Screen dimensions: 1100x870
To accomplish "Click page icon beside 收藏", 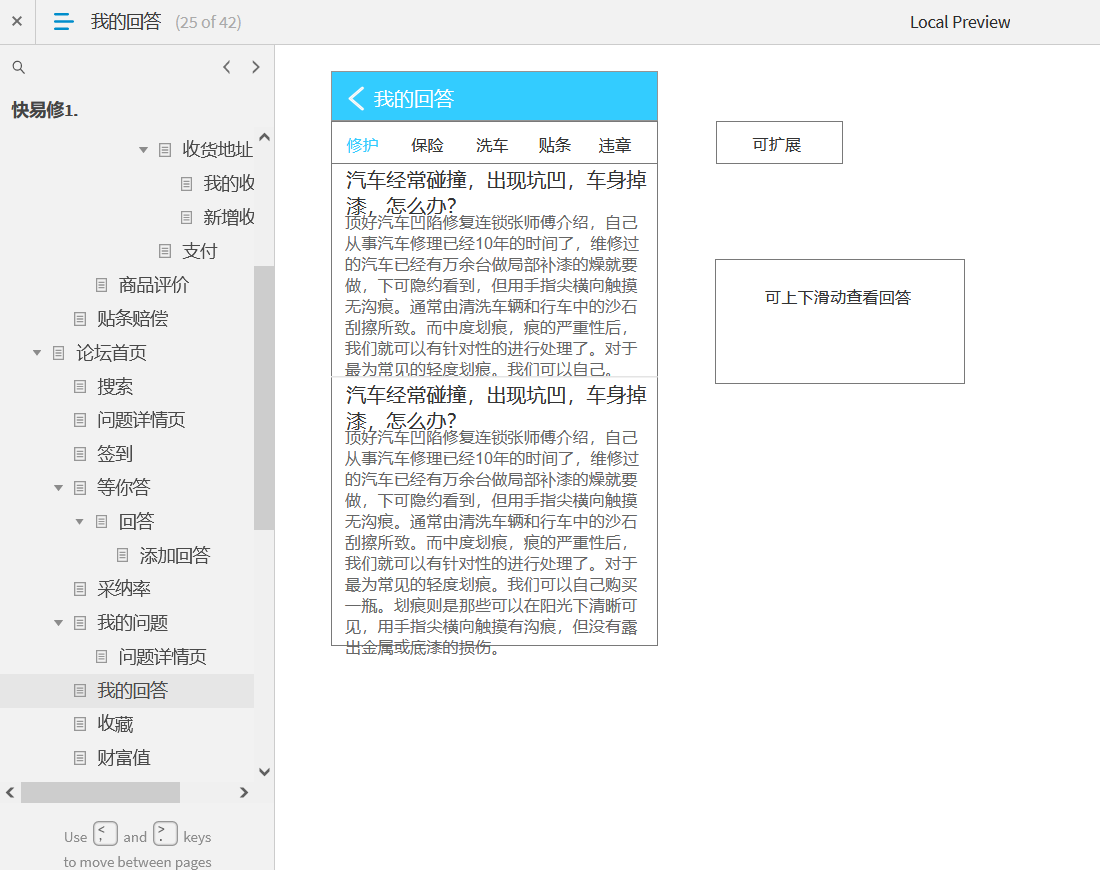I will click(80, 724).
